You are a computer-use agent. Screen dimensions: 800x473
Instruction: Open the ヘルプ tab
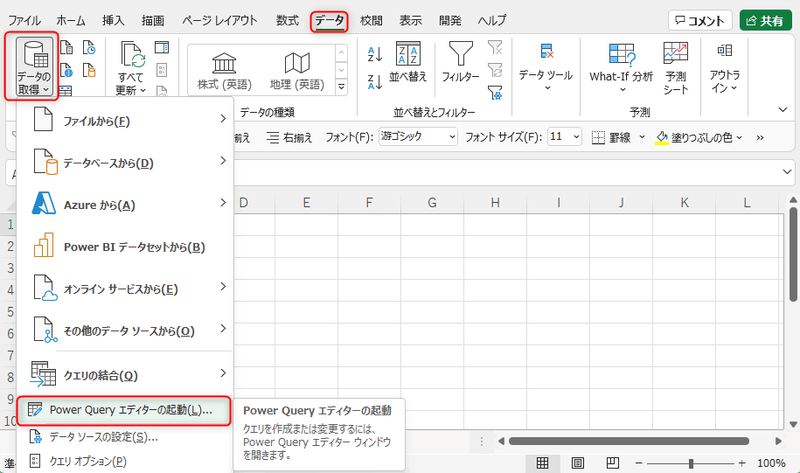point(492,20)
